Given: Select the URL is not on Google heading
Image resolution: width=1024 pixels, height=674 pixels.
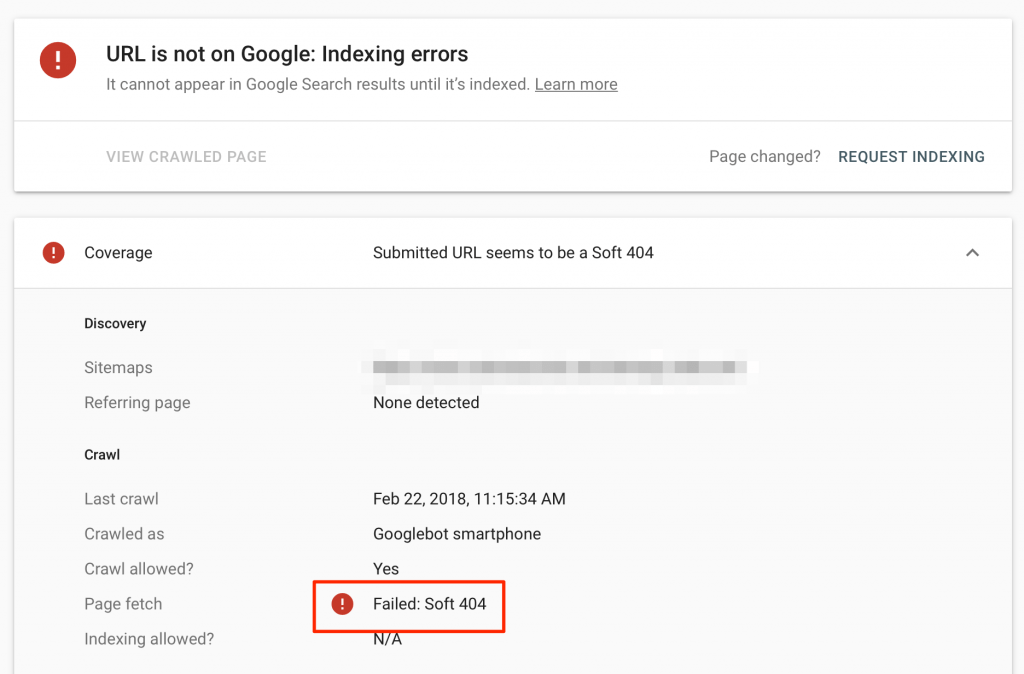Looking at the screenshot, I should point(287,54).
